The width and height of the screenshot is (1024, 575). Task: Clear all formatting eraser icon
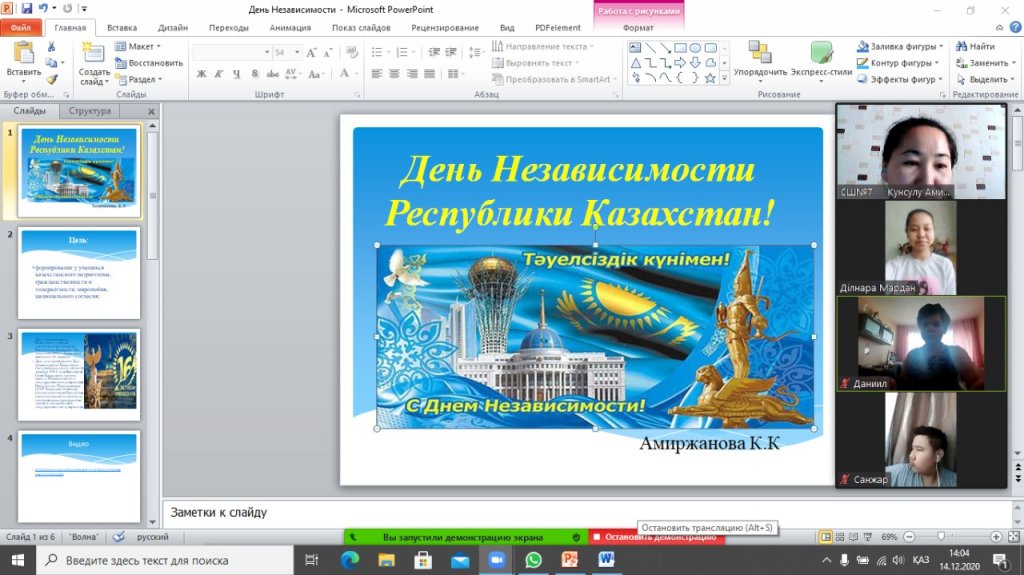(352, 52)
